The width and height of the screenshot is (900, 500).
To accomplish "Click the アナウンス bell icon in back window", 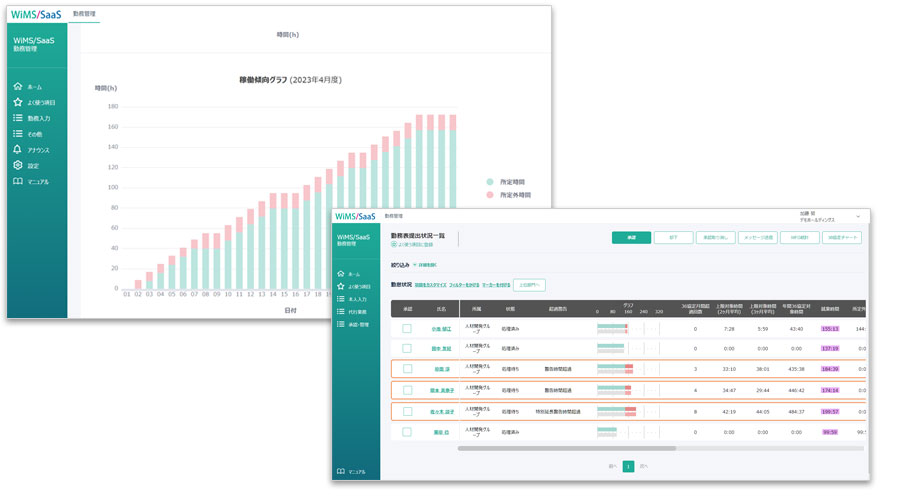I will pos(18,149).
